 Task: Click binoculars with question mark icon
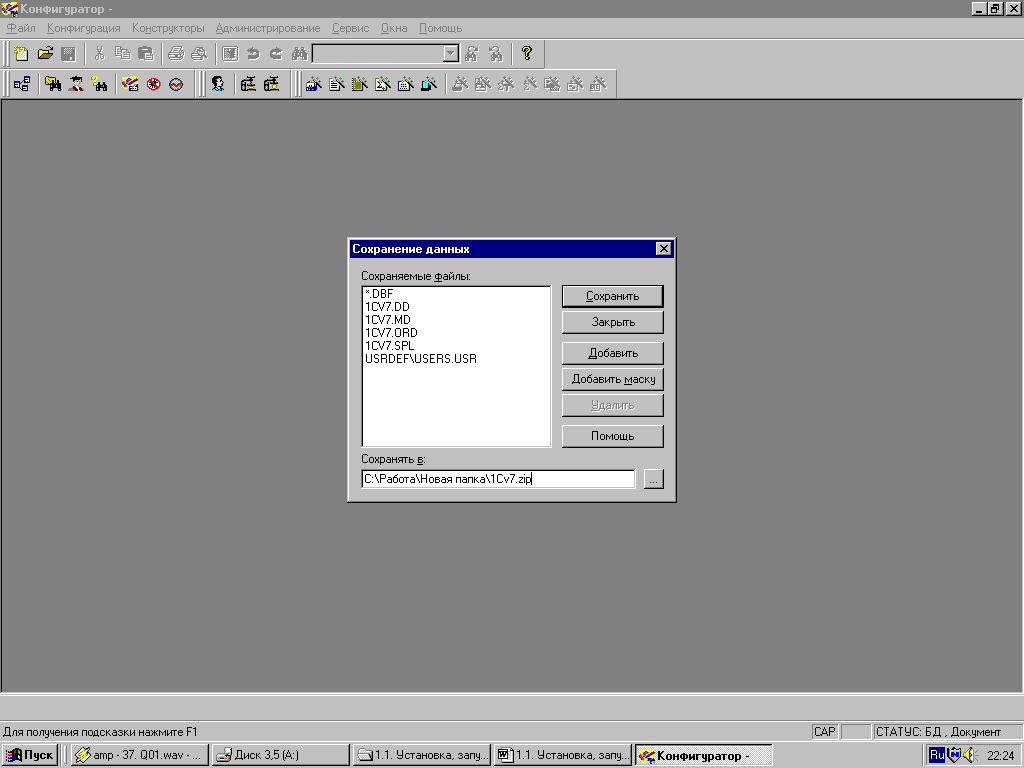pyautogui.click(x=99, y=84)
